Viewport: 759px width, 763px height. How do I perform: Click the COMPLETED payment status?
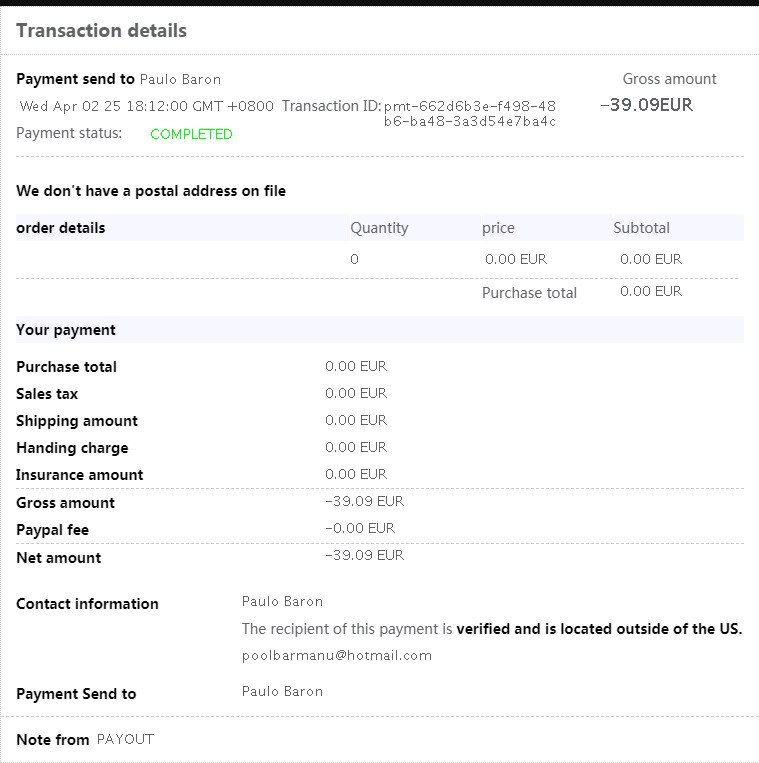191,134
